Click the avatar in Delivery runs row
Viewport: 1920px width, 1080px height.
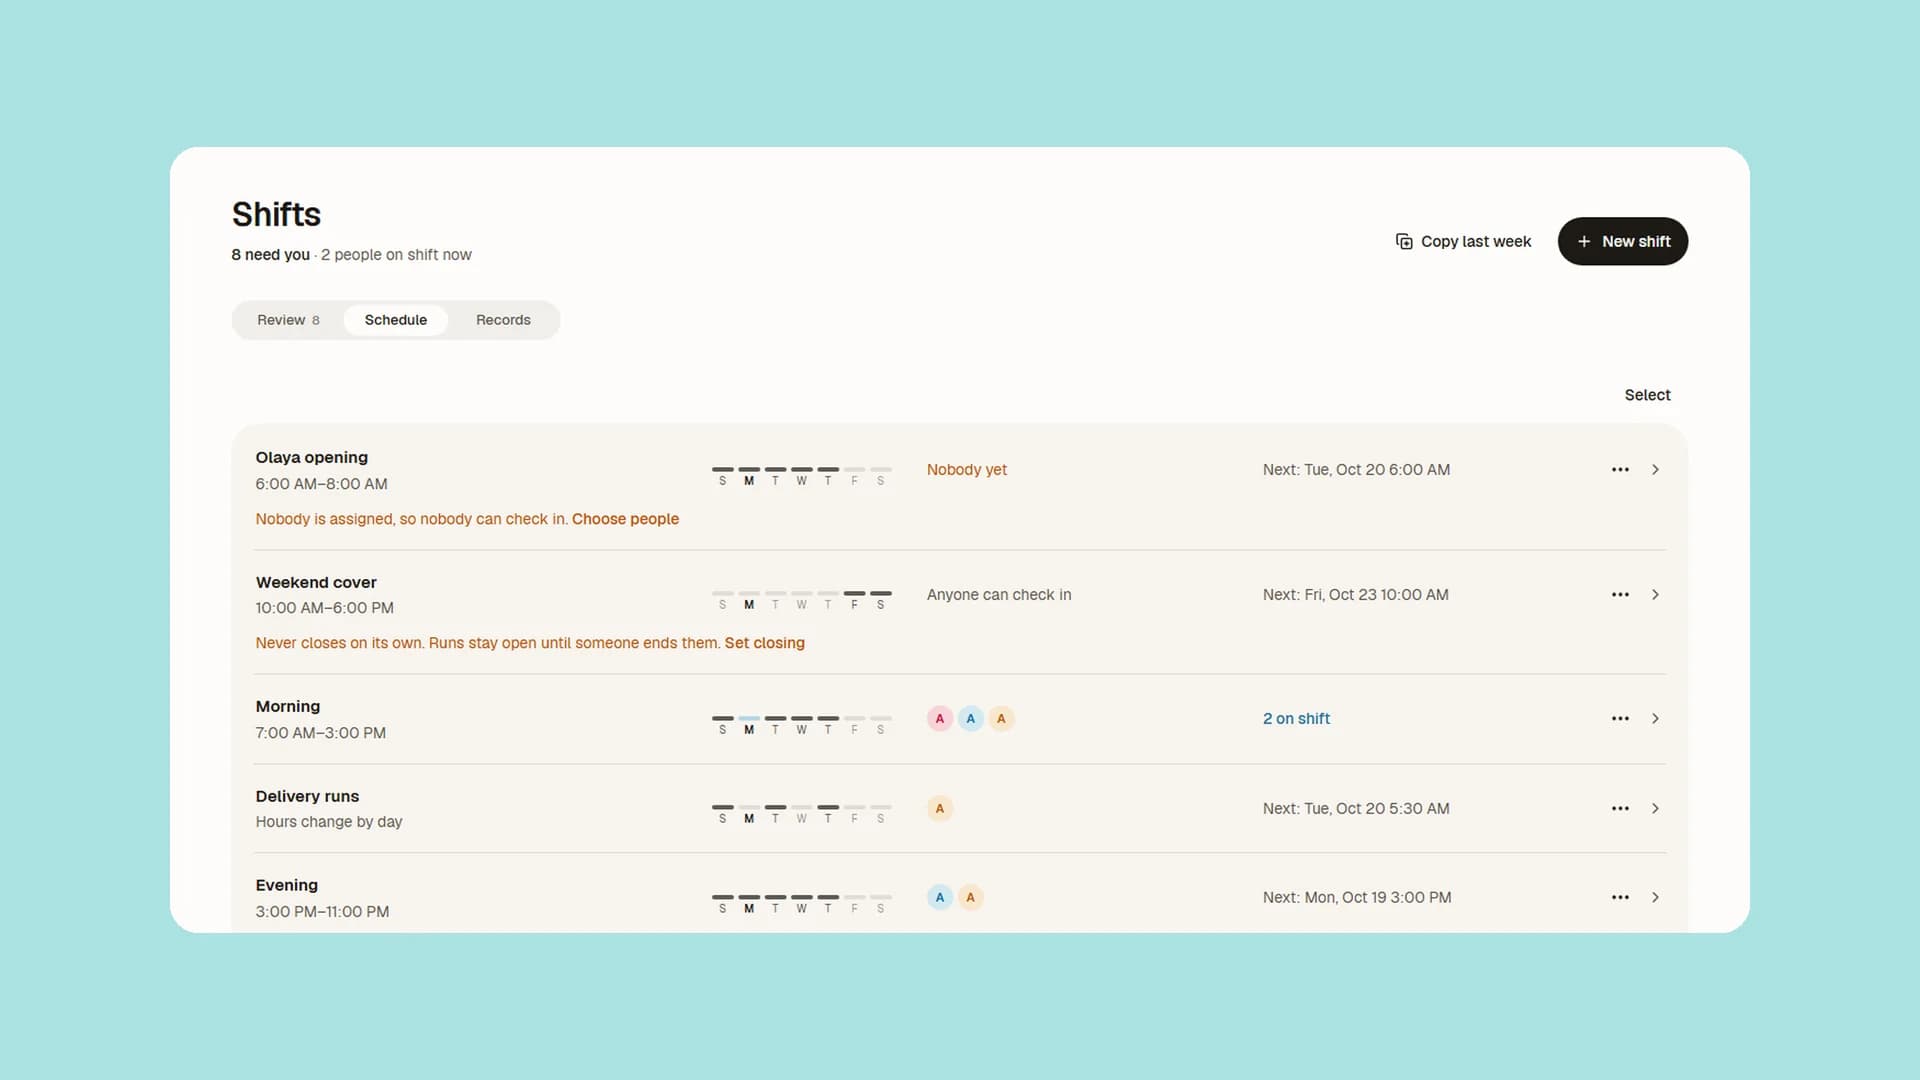click(x=939, y=809)
